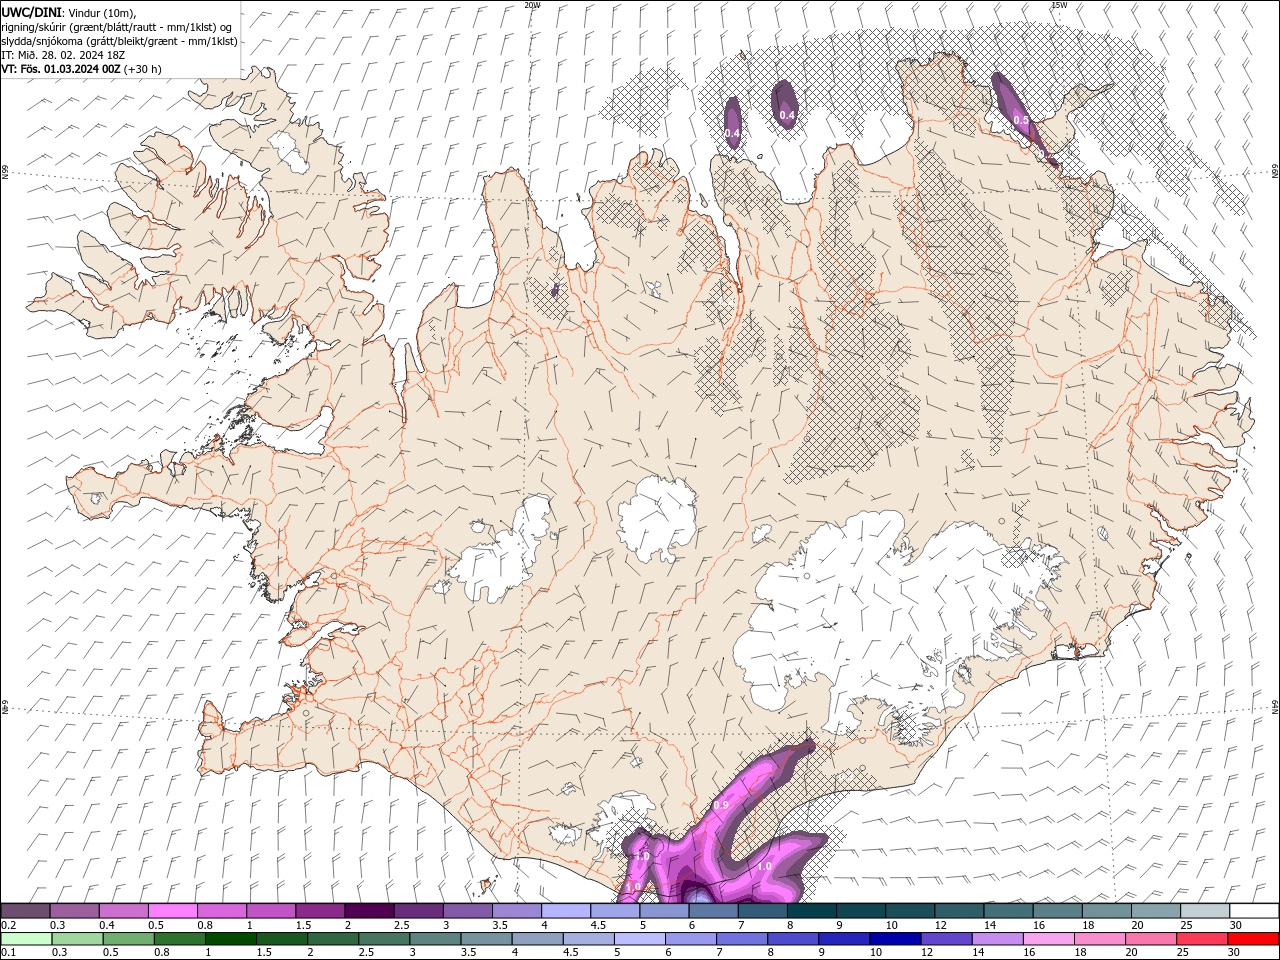Viewport: 1280px width, 960px height.
Task: Click the 12 purple swatch in bottom legend row
Action: click(947, 939)
